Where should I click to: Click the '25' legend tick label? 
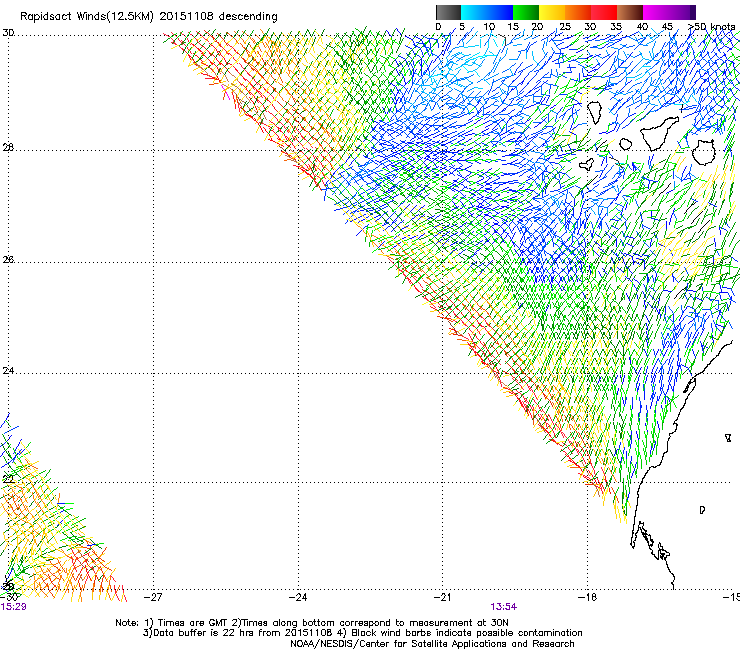(565, 27)
